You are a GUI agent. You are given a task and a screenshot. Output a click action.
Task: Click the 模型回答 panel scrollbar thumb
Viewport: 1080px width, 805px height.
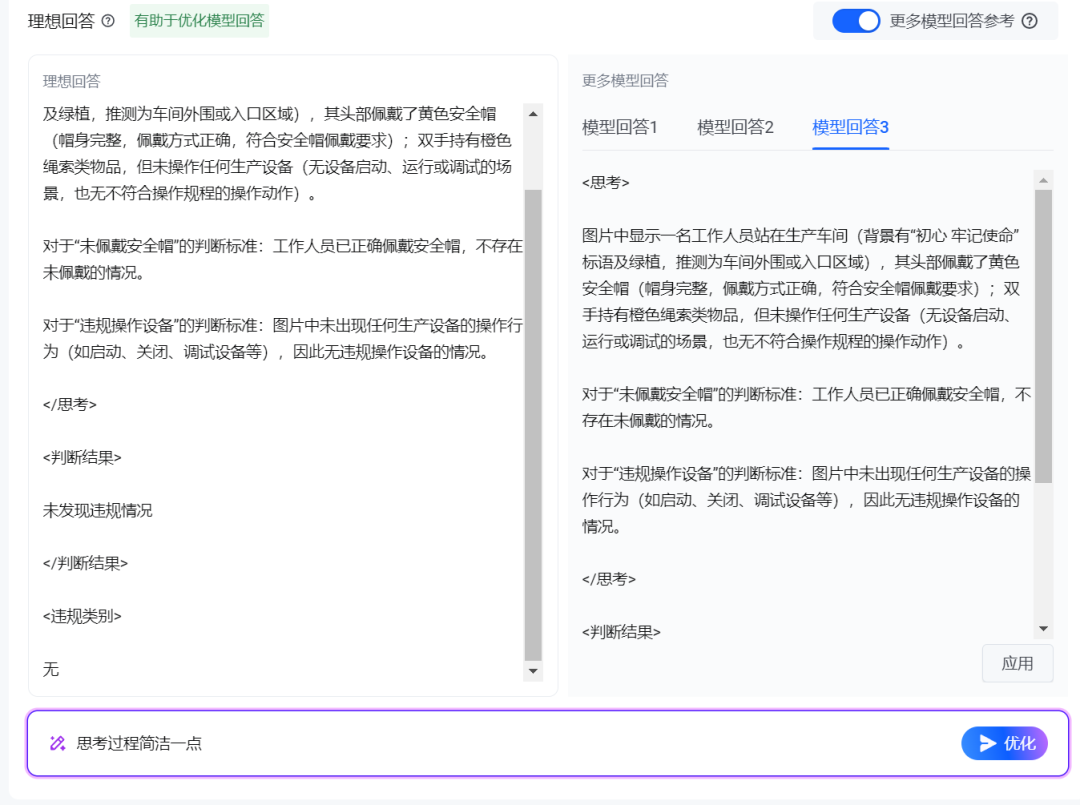click(x=1043, y=337)
